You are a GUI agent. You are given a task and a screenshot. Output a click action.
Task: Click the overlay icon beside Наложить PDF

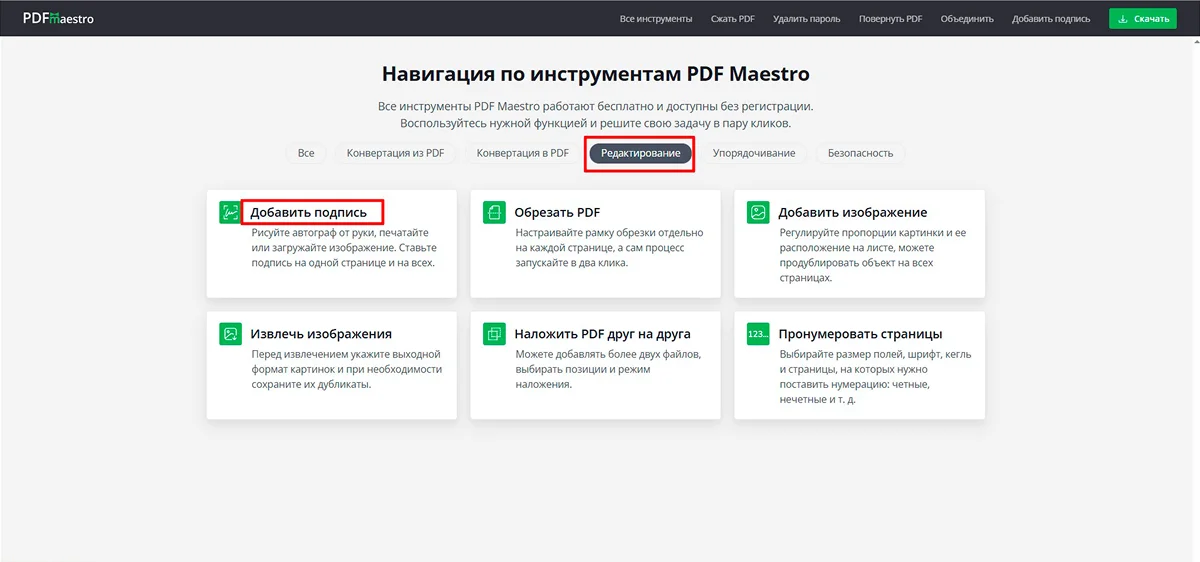pos(495,334)
